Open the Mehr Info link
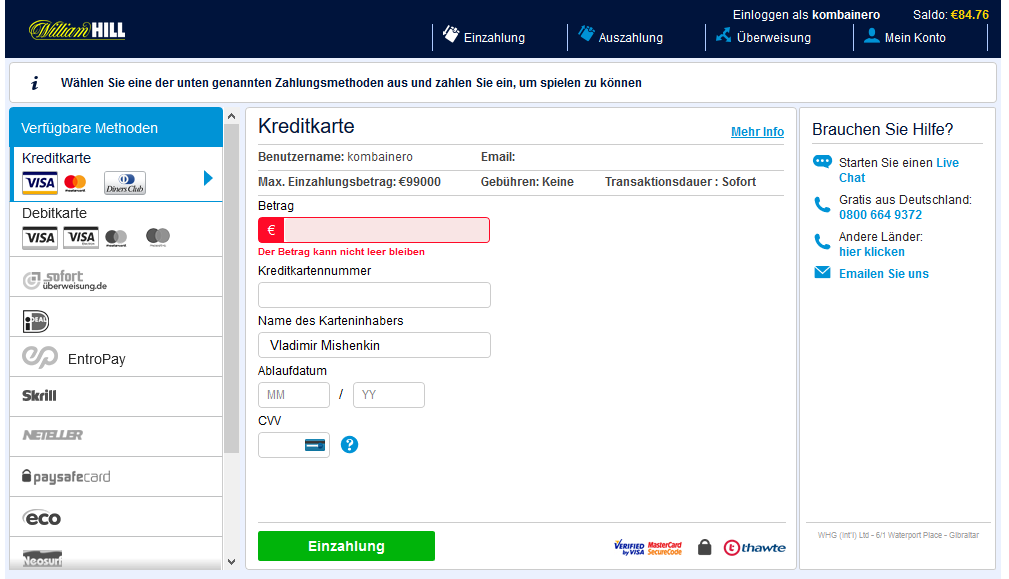 757,132
